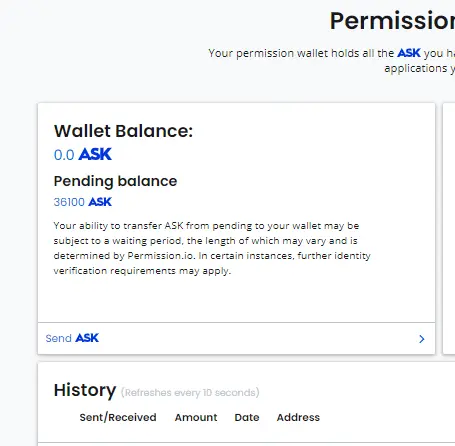Screen dimensions: 455x446
Task: Click the Sent/Received column header
Action: point(118,417)
